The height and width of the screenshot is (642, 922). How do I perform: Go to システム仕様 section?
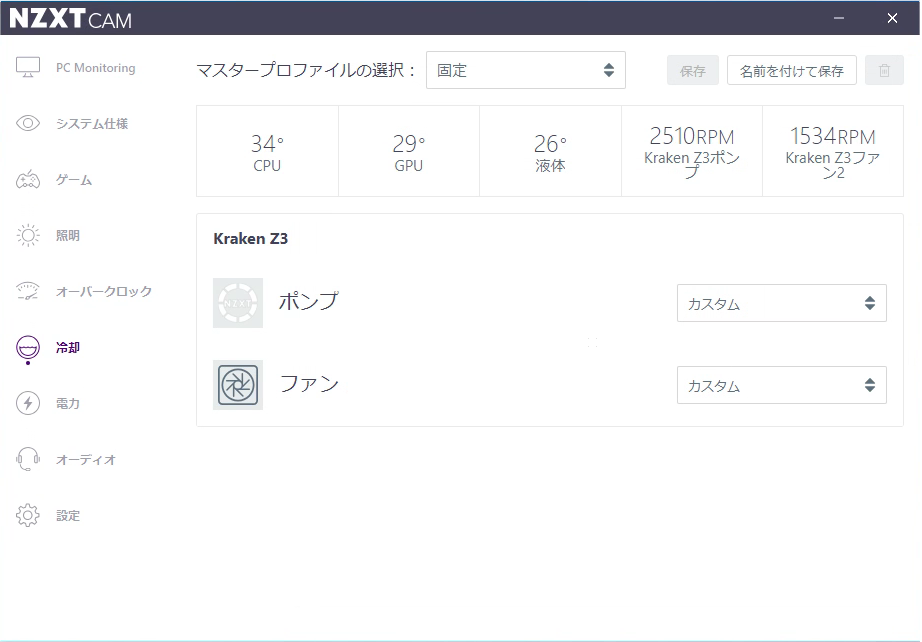(92, 123)
